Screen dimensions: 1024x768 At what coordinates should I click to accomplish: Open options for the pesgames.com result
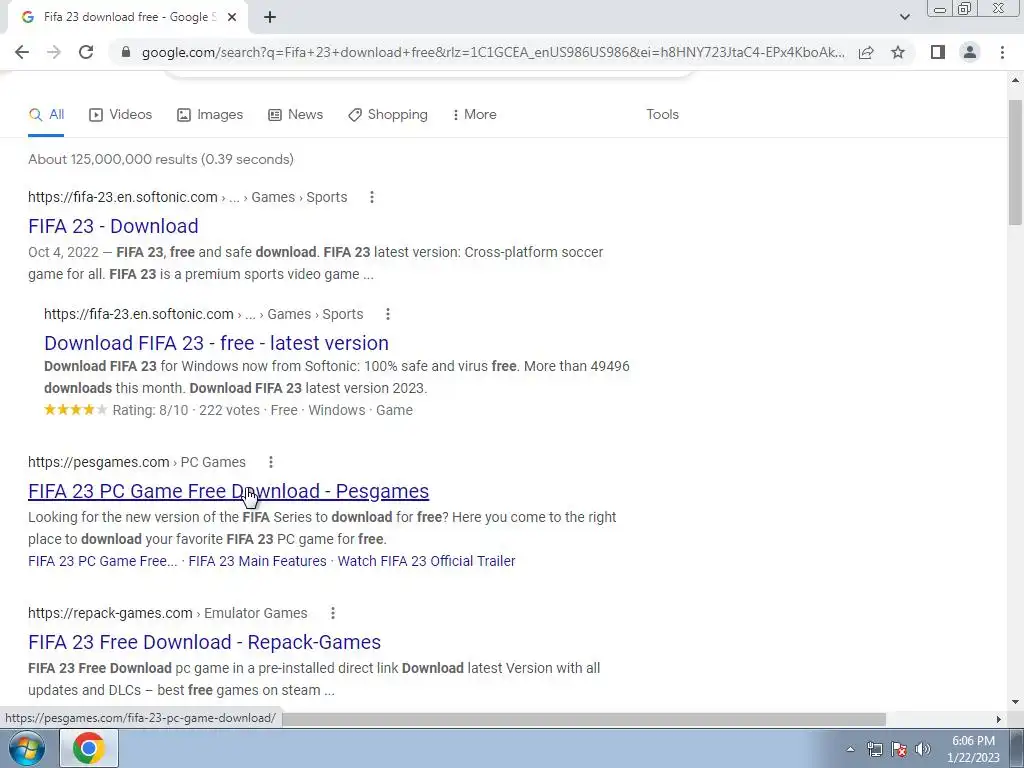coord(270,462)
